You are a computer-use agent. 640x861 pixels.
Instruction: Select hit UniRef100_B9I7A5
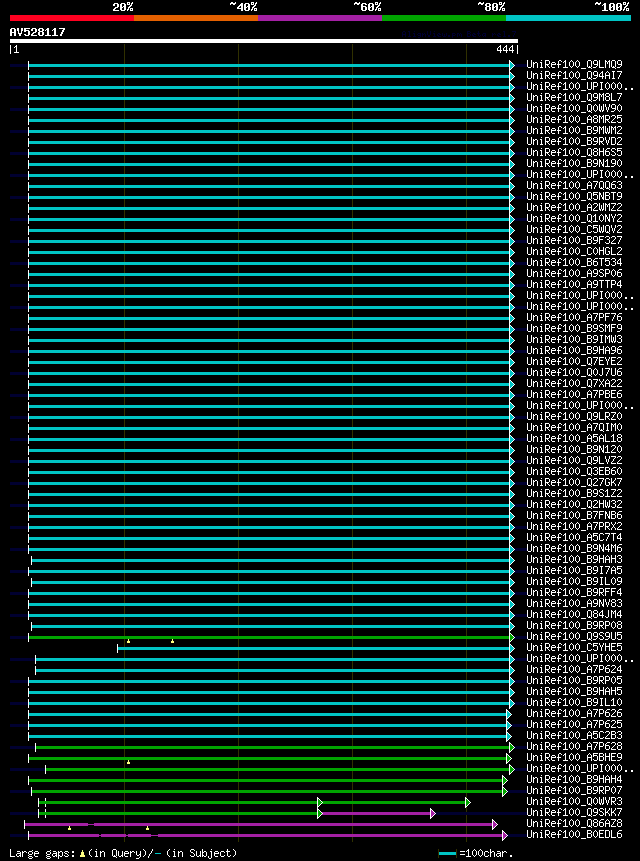point(574,571)
